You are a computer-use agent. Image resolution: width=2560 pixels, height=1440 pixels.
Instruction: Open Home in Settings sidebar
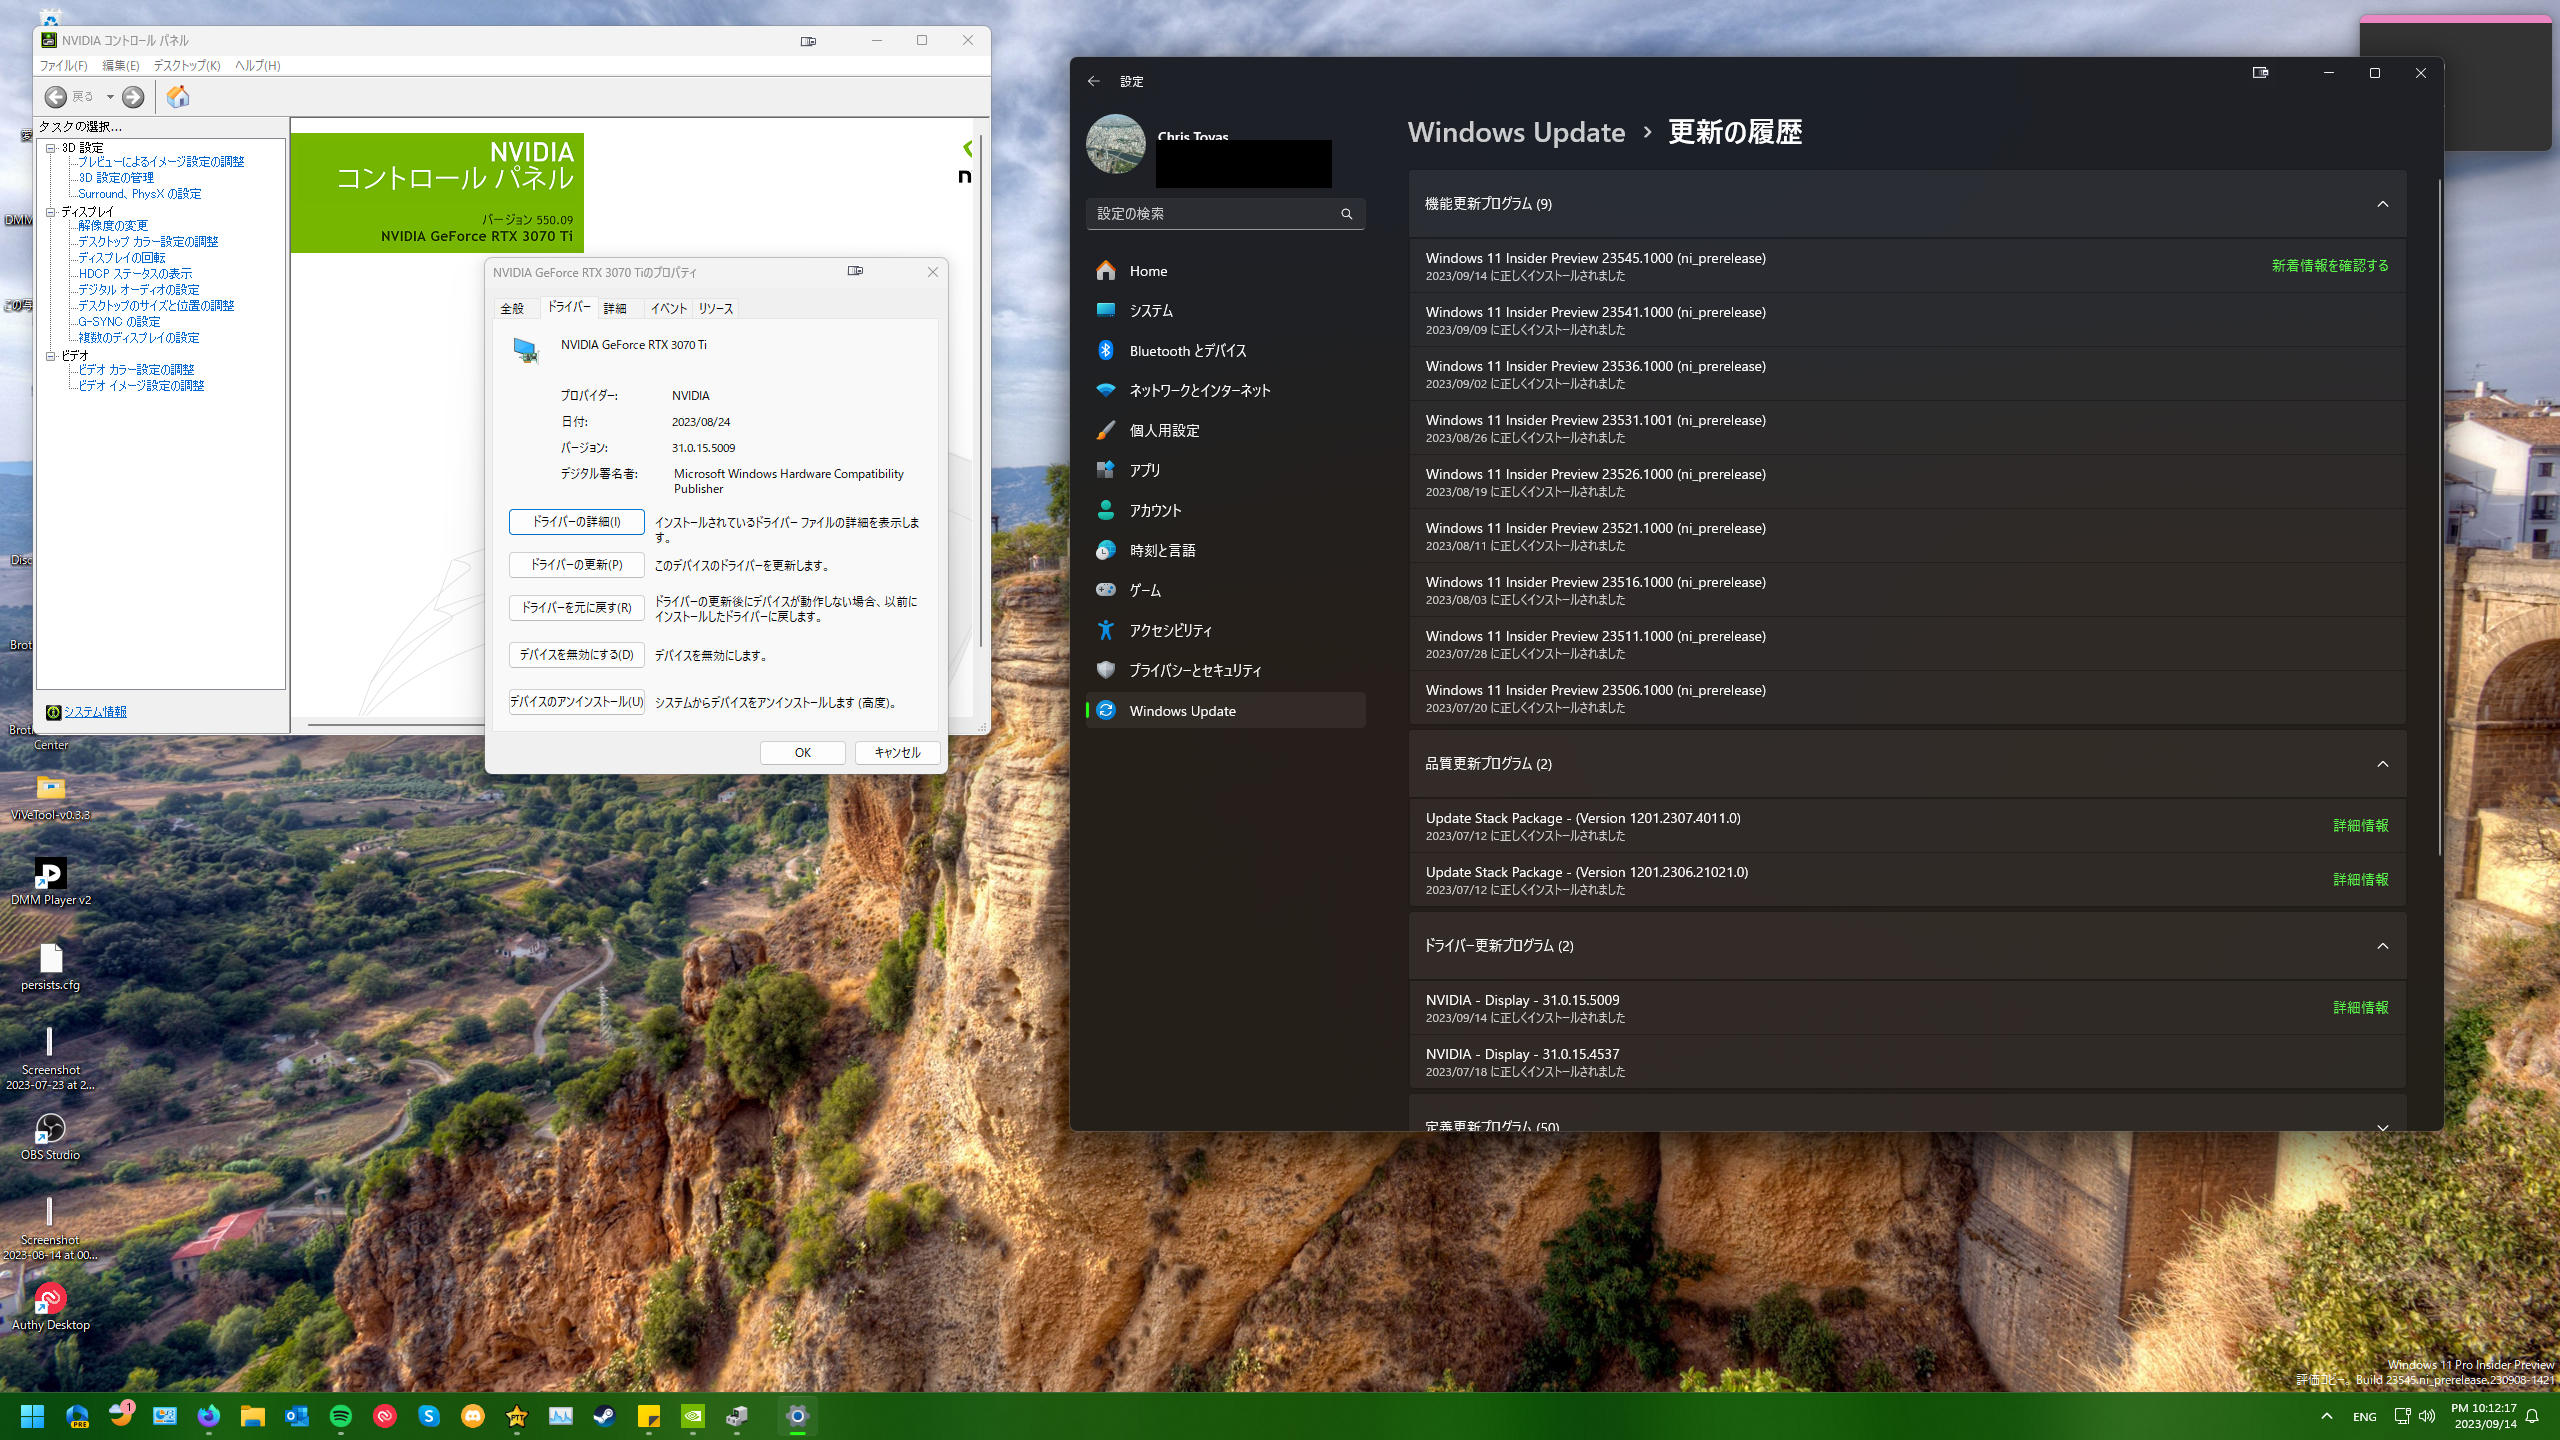(1225, 271)
